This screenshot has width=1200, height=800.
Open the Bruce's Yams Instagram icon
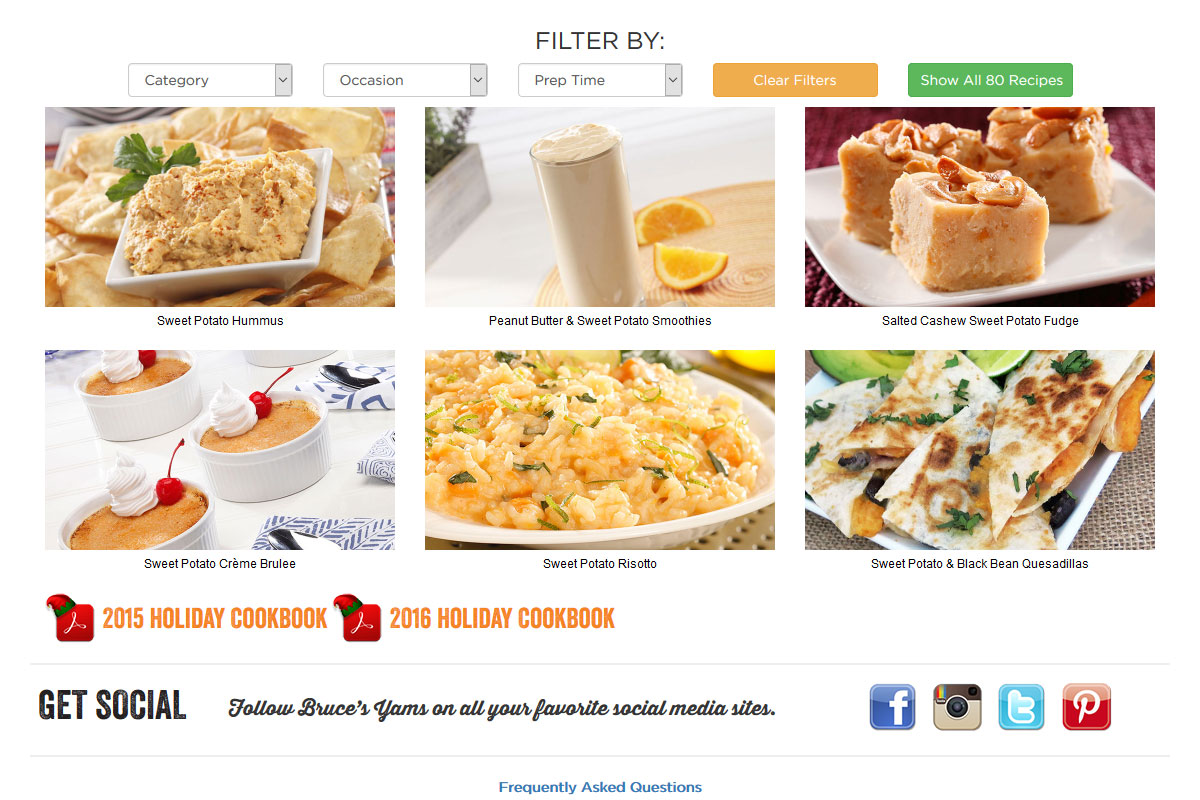(x=957, y=707)
